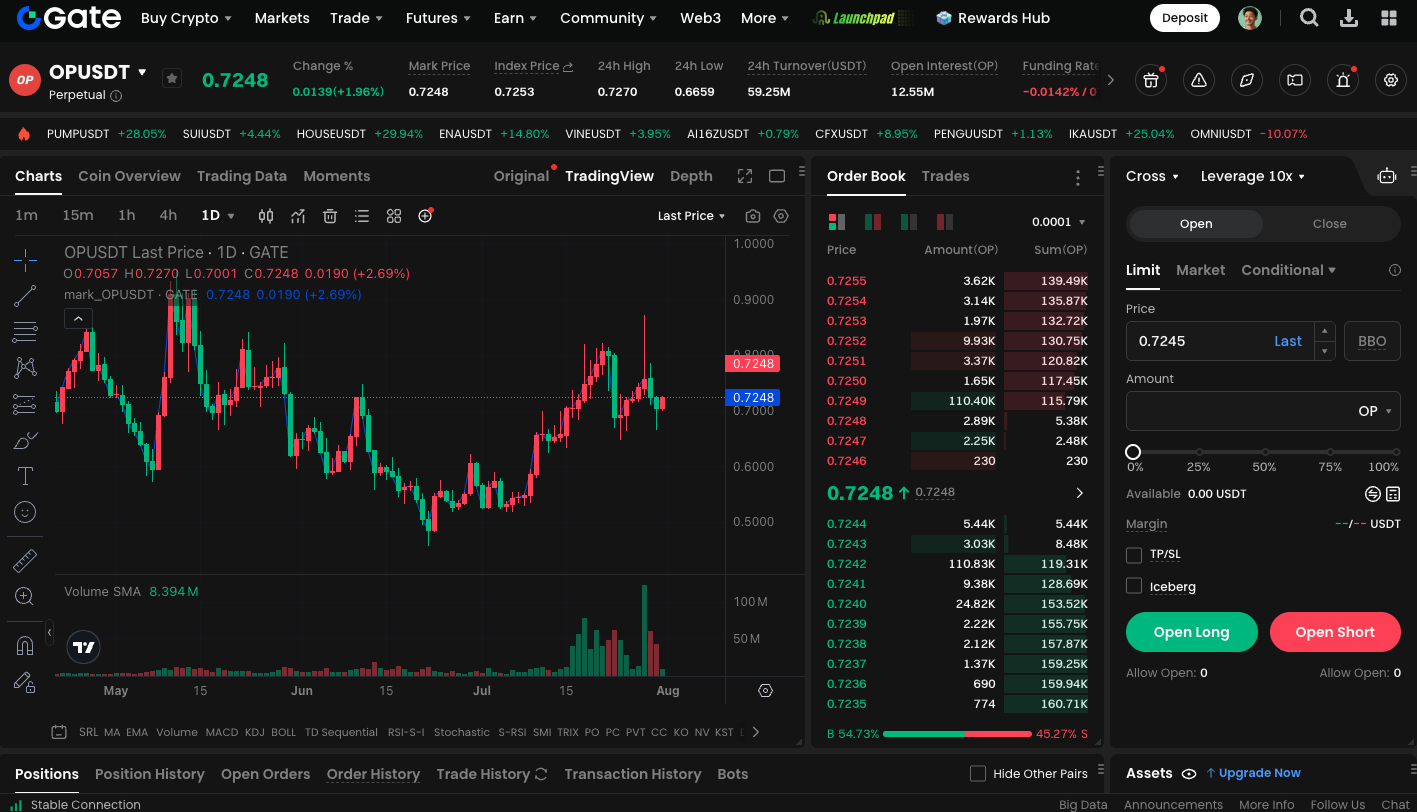
Task: Select the trend line drawing tool
Action: point(25,296)
